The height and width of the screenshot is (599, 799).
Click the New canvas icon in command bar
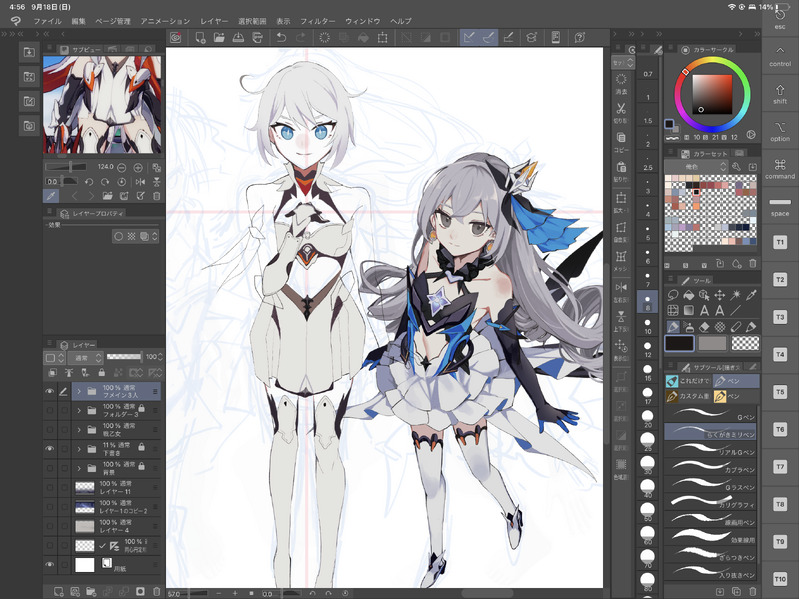[x=200, y=37]
